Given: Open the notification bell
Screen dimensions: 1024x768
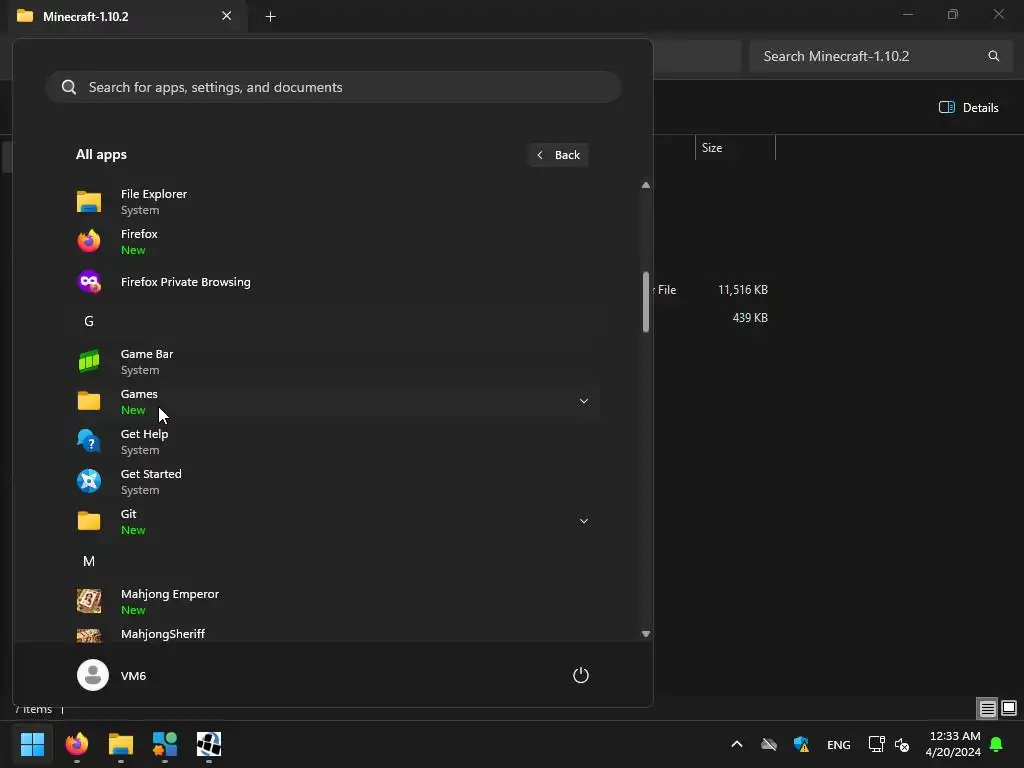Looking at the screenshot, I should [x=997, y=744].
